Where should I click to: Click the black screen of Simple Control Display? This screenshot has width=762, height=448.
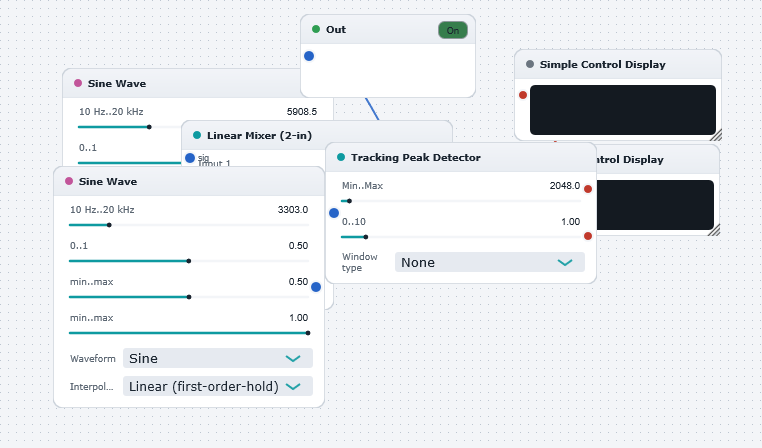coord(623,110)
